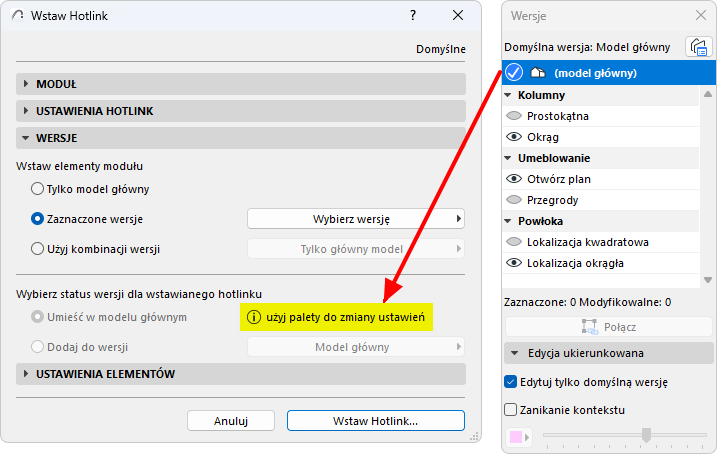Collapse the Kolumny group in Wersje
The height and width of the screenshot is (454, 717).
pos(509,95)
